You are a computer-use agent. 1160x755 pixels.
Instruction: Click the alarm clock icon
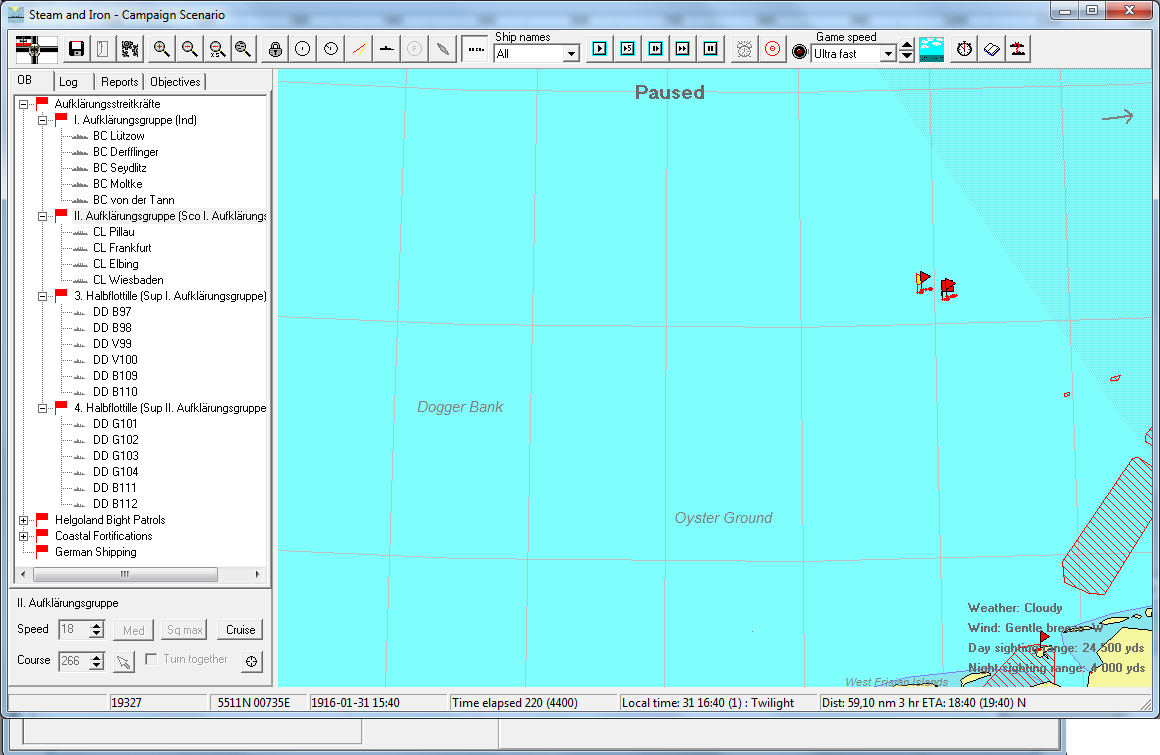pos(744,50)
